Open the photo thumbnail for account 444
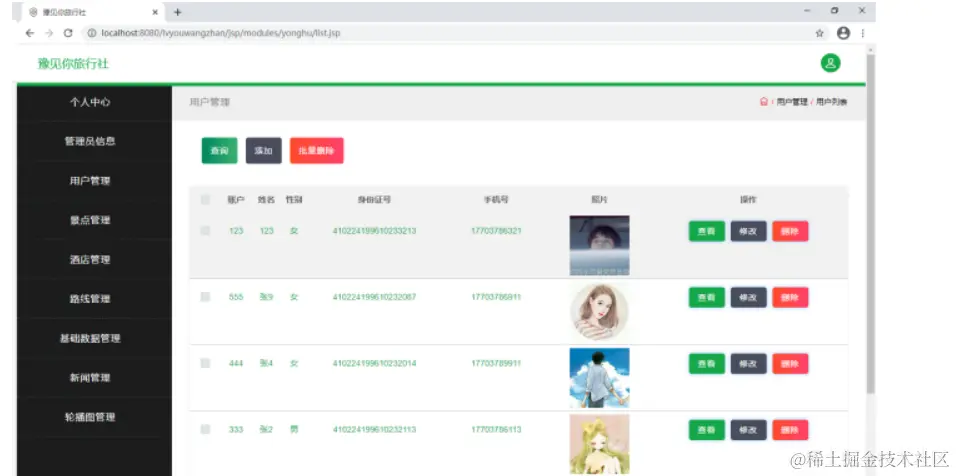Screen dimensions: 956x476 pyautogui.click(x=599, y=378)
